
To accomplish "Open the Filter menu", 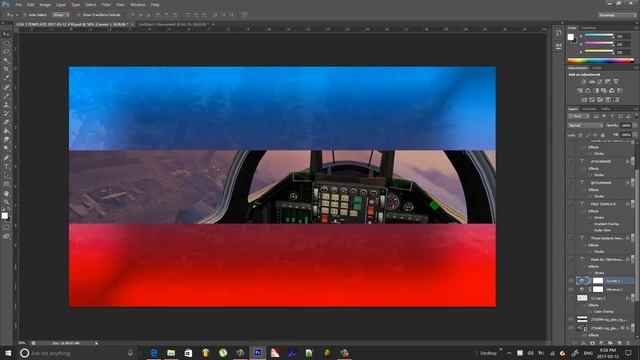I will pyautogui.click(x=106, y=4).
